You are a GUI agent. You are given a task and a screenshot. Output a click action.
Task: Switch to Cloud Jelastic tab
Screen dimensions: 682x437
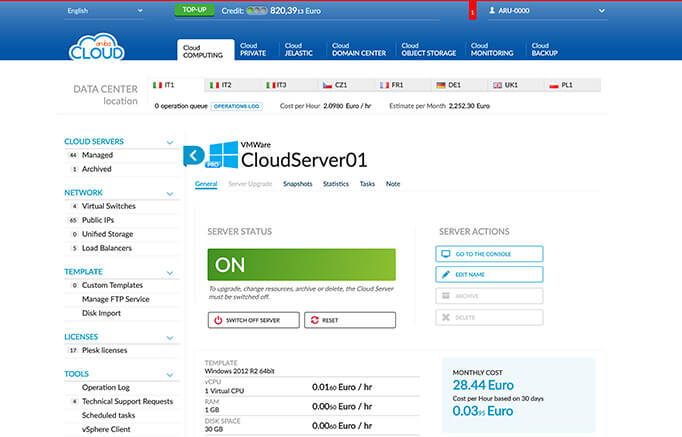pyautogui.click(x=298, y=50)
